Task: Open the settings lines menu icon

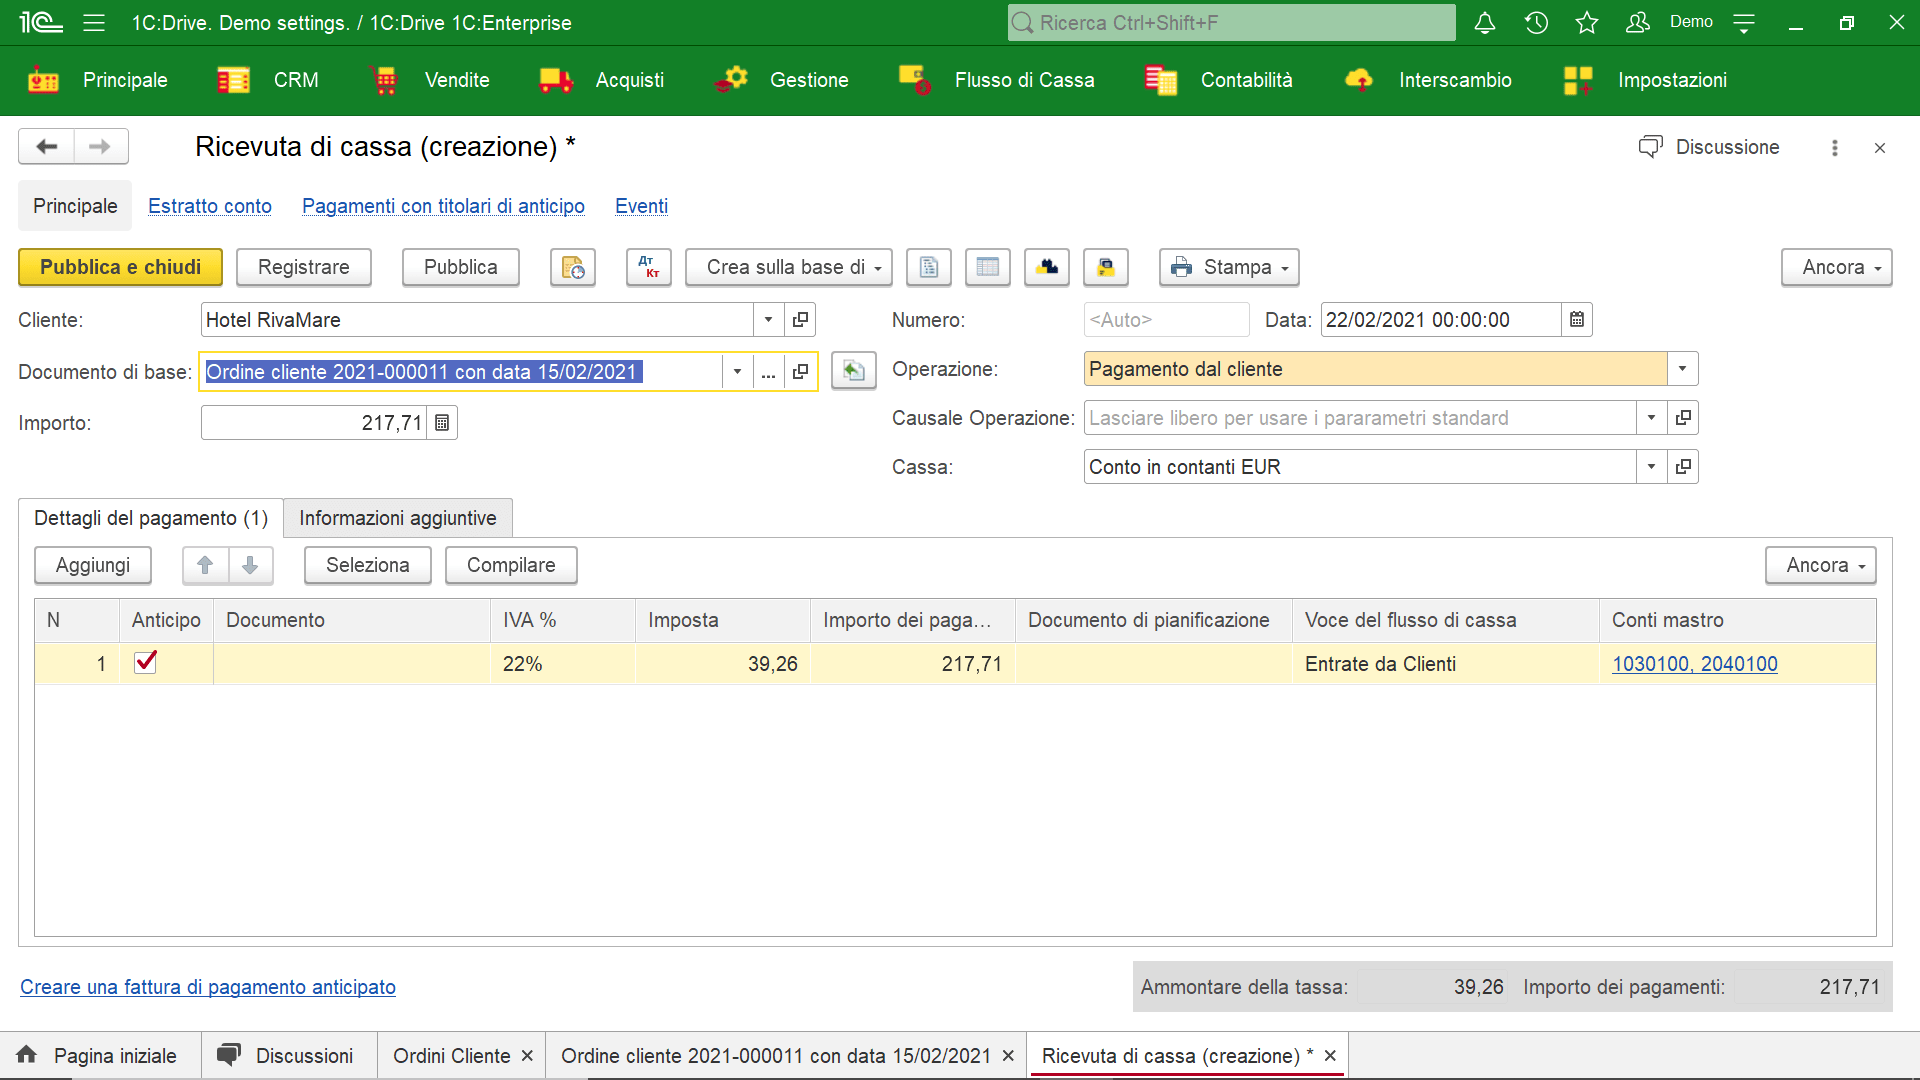Action: pos(1744,23)
